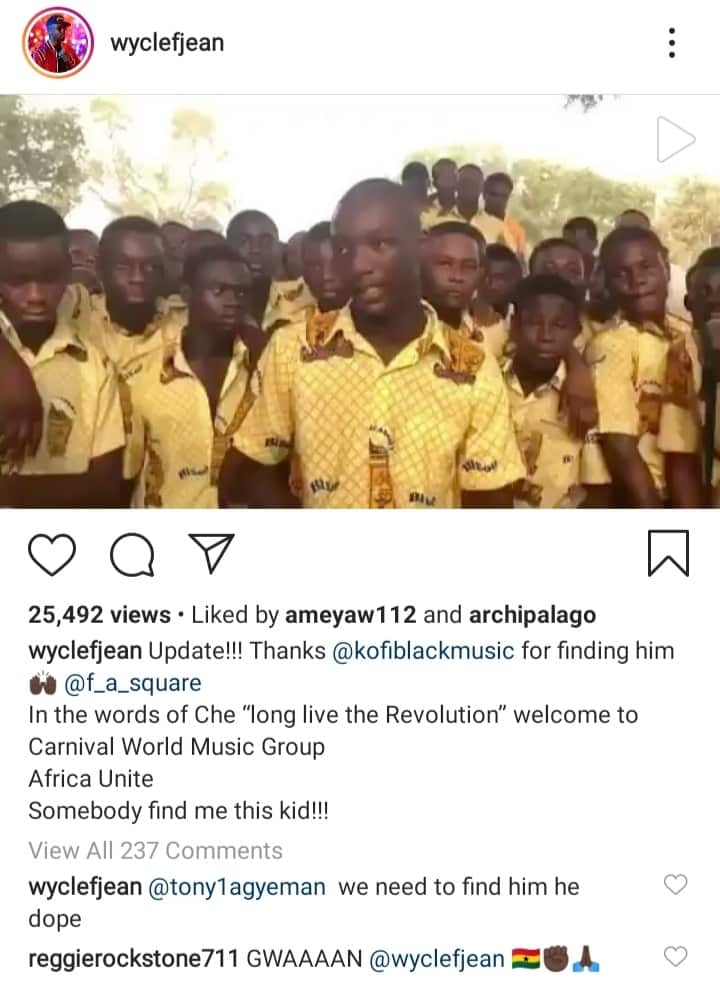The width and height of the screenshot is (720, 988).
Task: Like wyclefjean's comment to tony1agyeman
Action: [x=675, y=884]
